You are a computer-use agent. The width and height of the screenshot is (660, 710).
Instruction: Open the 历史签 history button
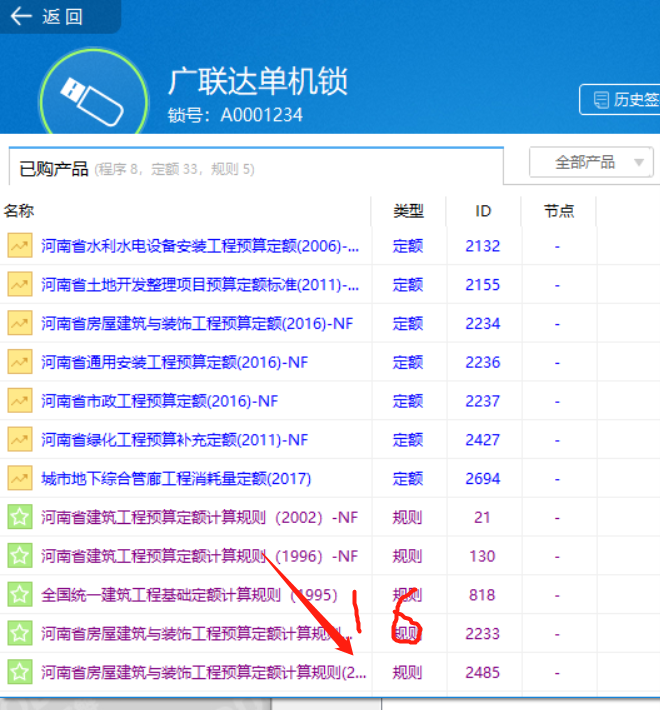coord(620,100)
